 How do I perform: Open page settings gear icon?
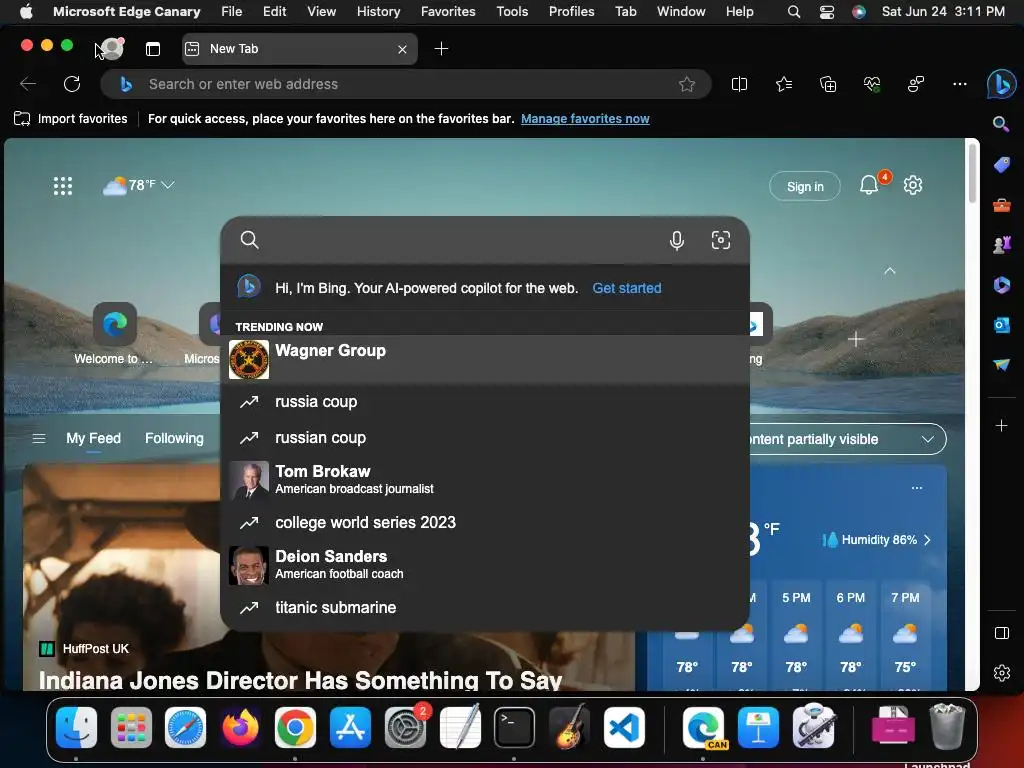coord(912,185)
